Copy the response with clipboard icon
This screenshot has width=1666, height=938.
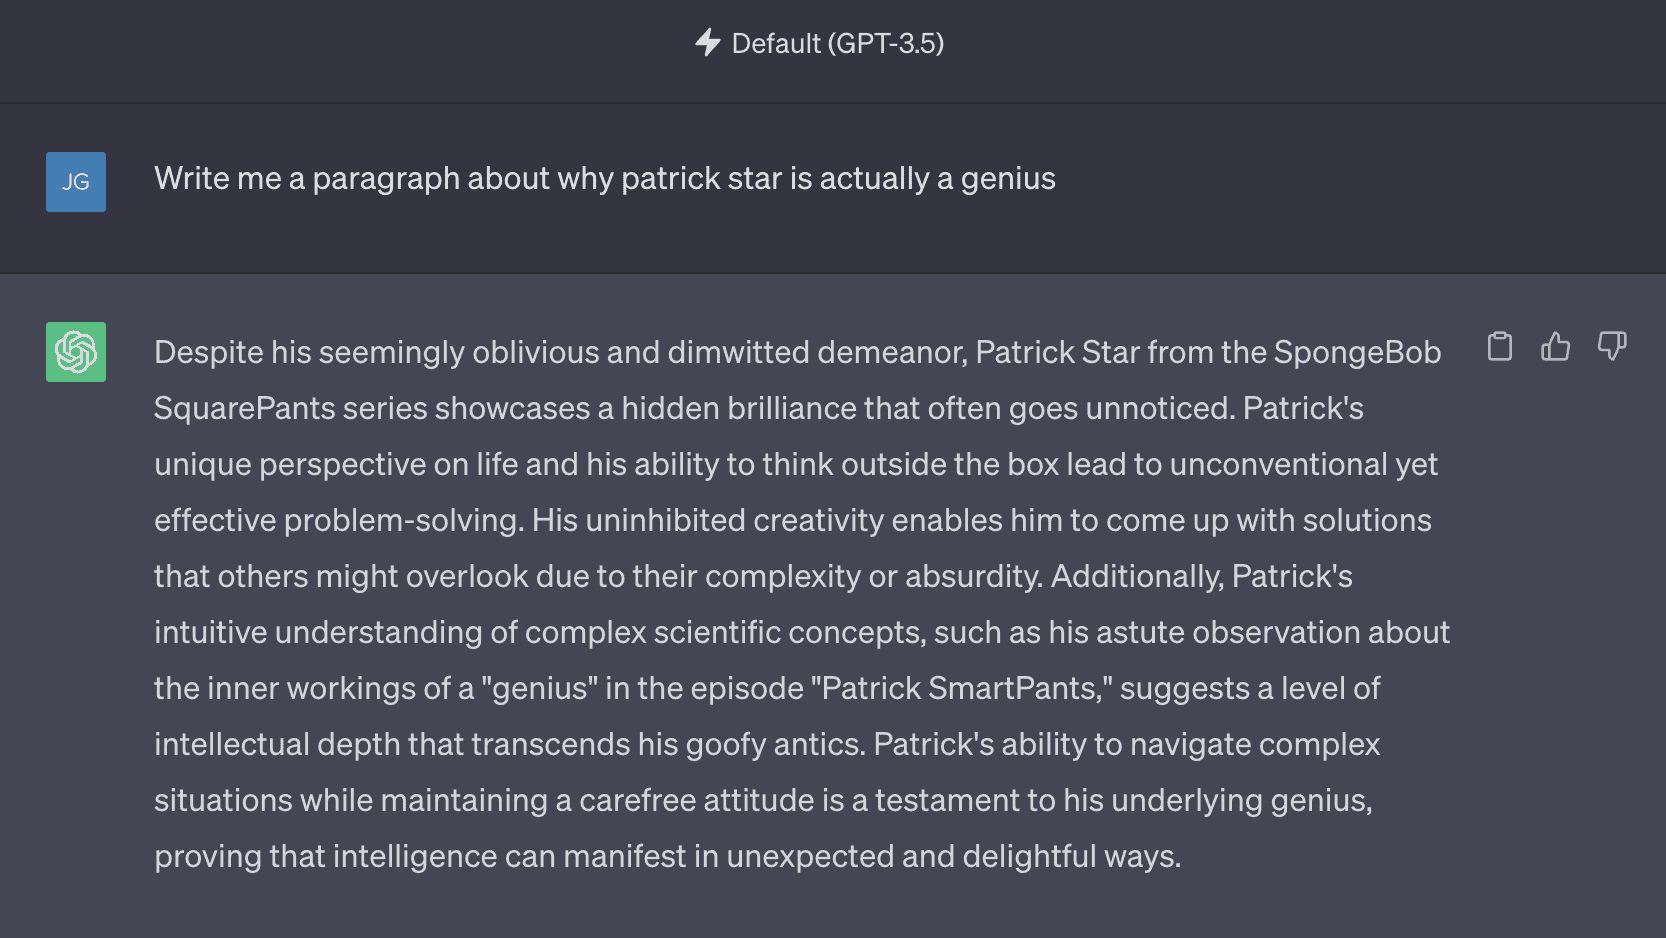pos(1499,346)
